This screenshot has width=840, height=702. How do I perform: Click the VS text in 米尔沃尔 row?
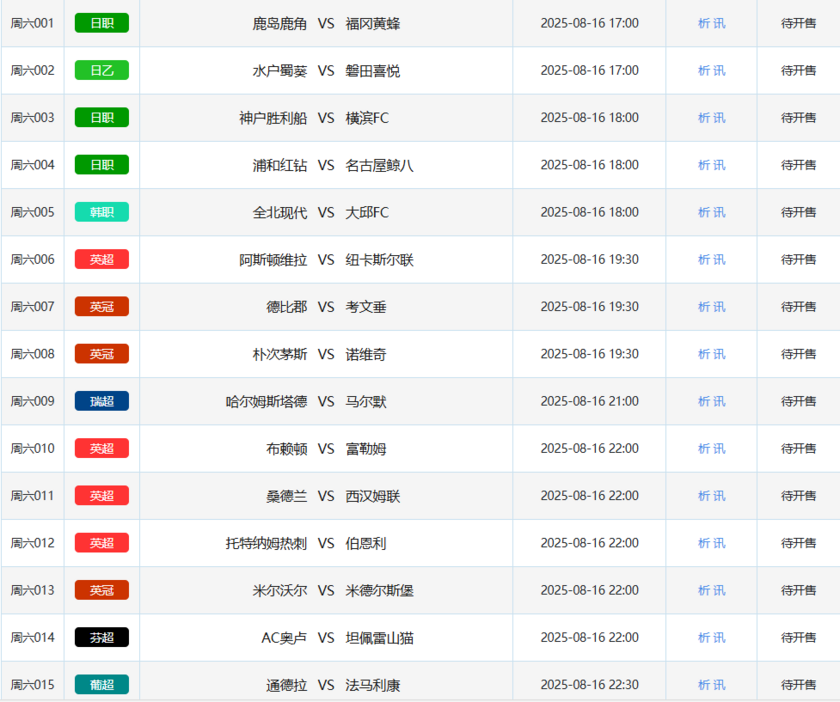click(326, 590)
